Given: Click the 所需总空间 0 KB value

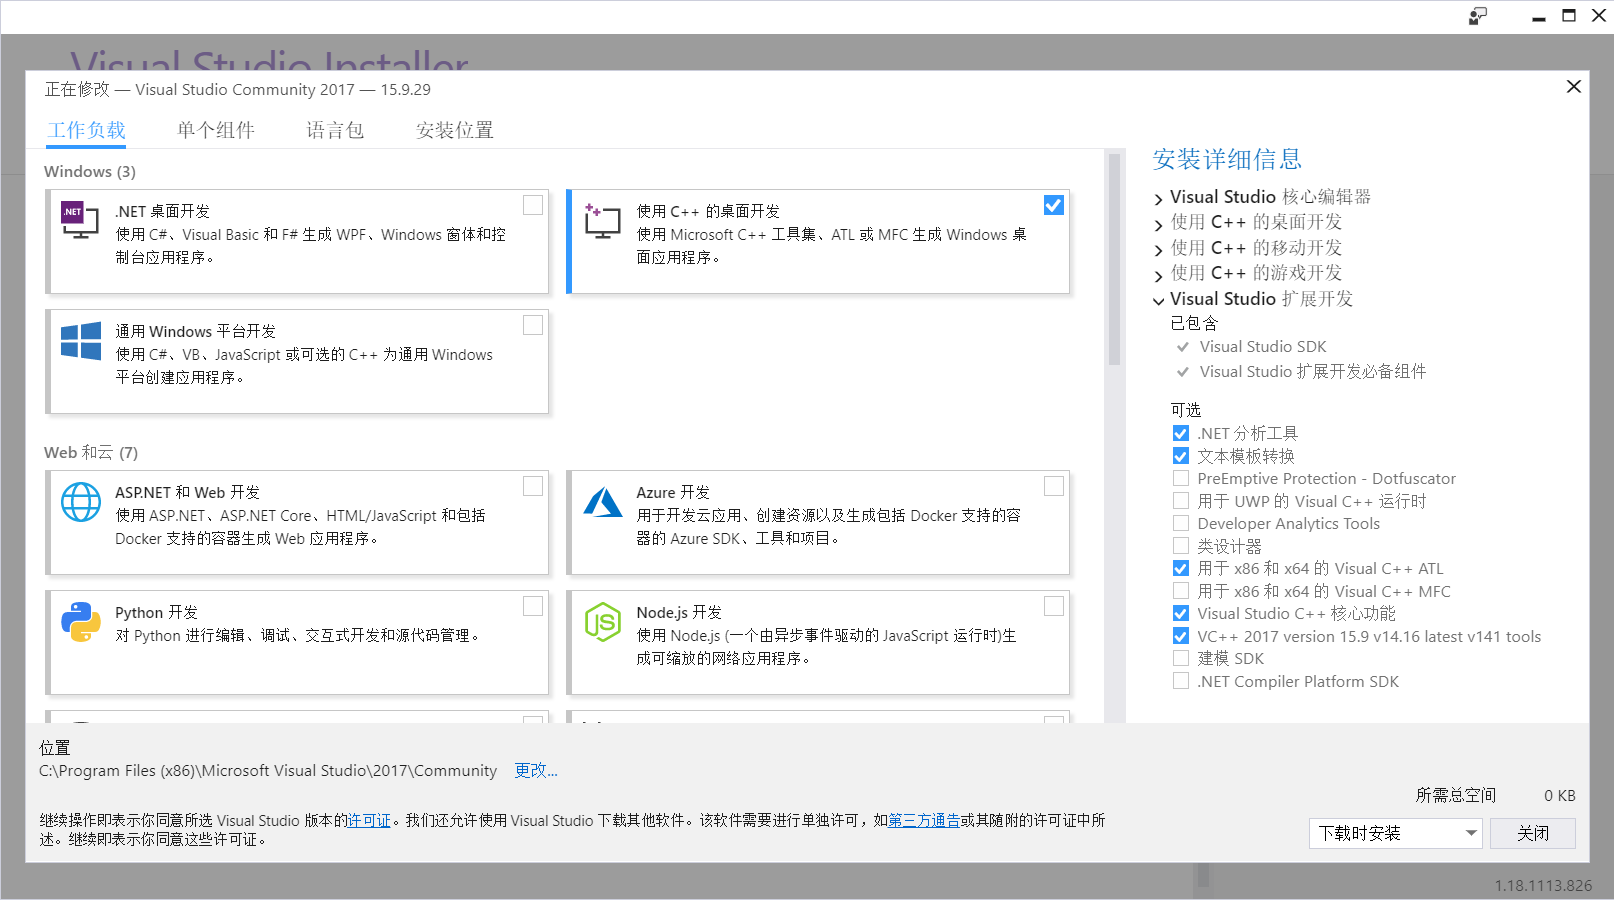Looking at the screenshot, I should pos(1559,795).
